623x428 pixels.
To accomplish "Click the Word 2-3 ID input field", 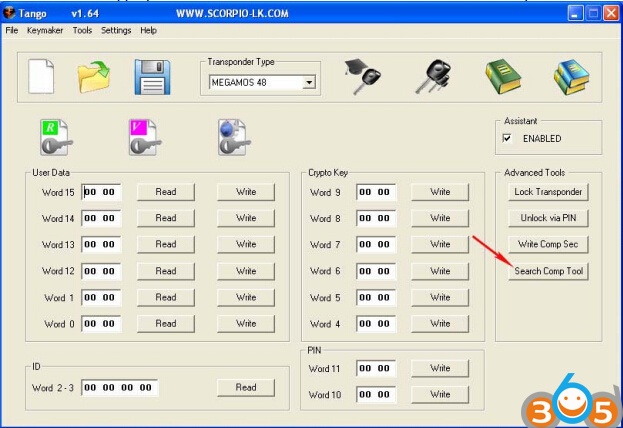I will pos(119,388).
